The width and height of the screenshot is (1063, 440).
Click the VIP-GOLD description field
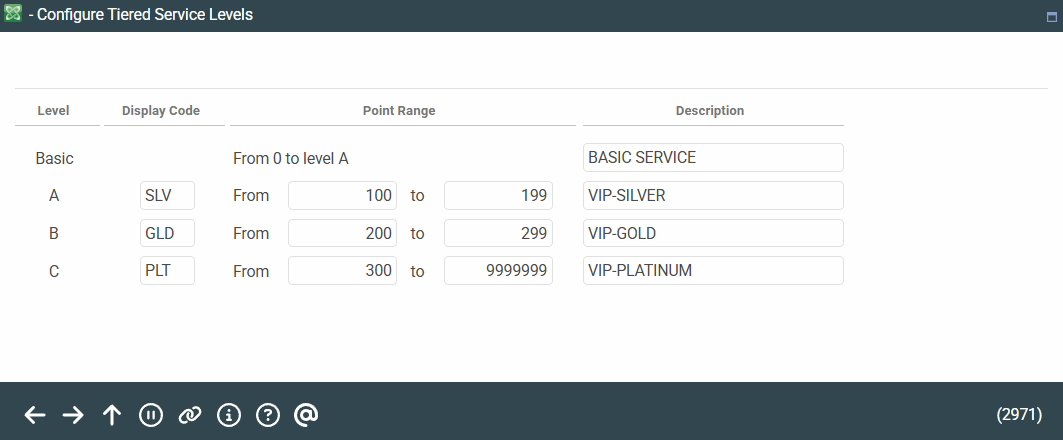point(713,233)
